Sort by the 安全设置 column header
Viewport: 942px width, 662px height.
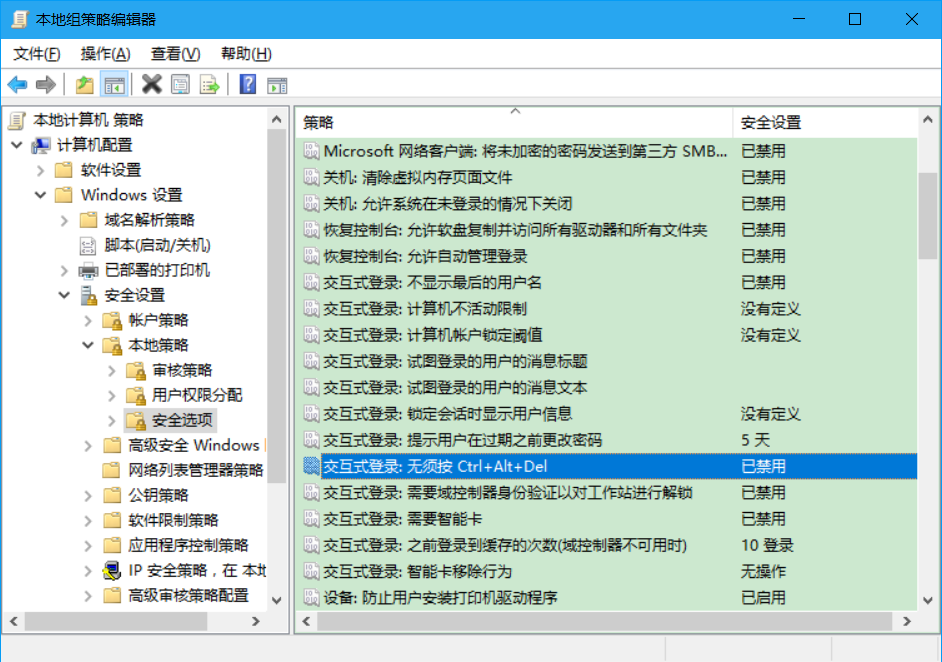(x=825, y=123)
